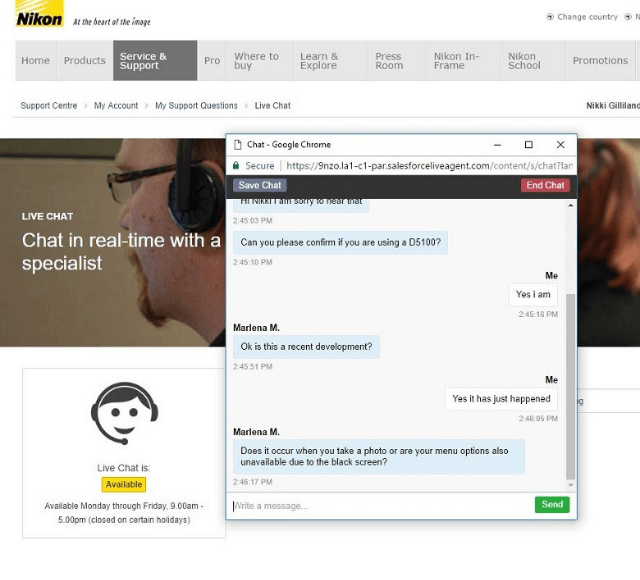640x580 pixels.
Task: Open the Products menu
Action: (84, 60)
